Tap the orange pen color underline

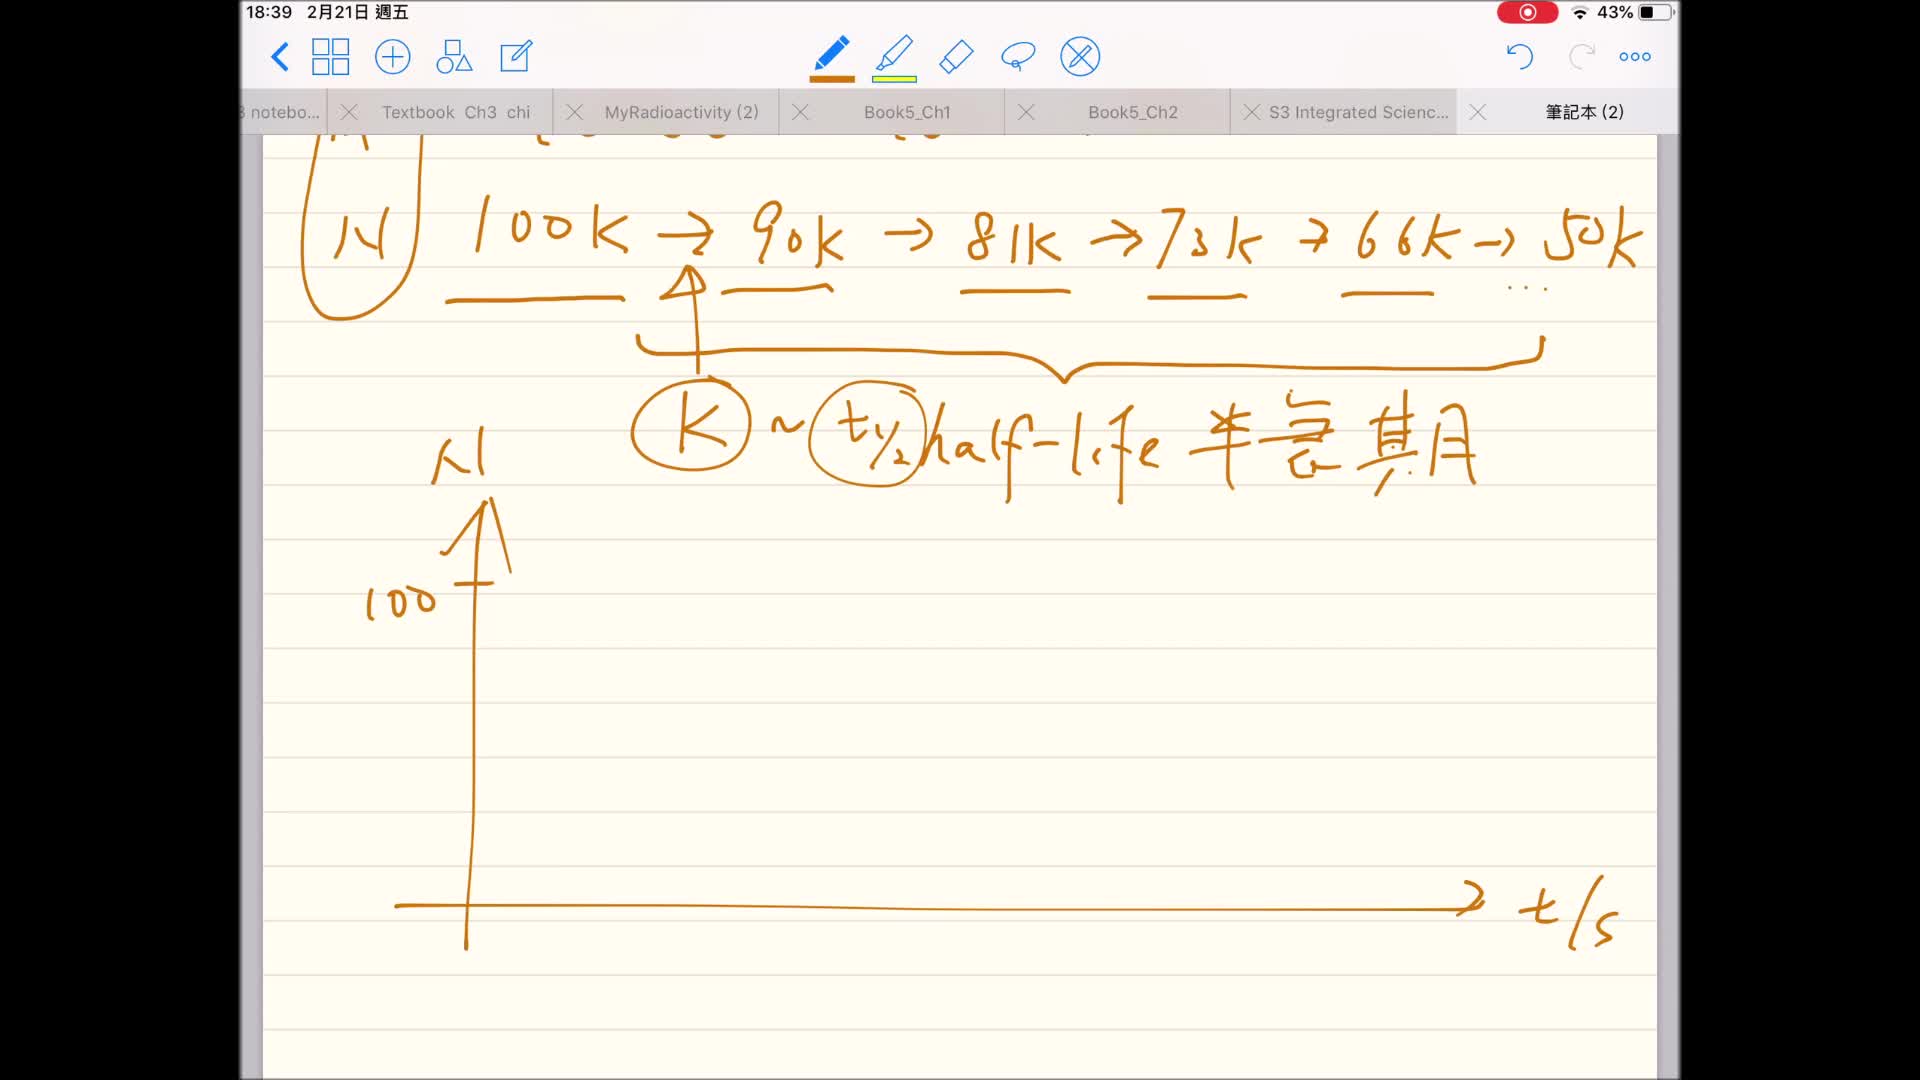pyautogui.click(x=832, y=78)
